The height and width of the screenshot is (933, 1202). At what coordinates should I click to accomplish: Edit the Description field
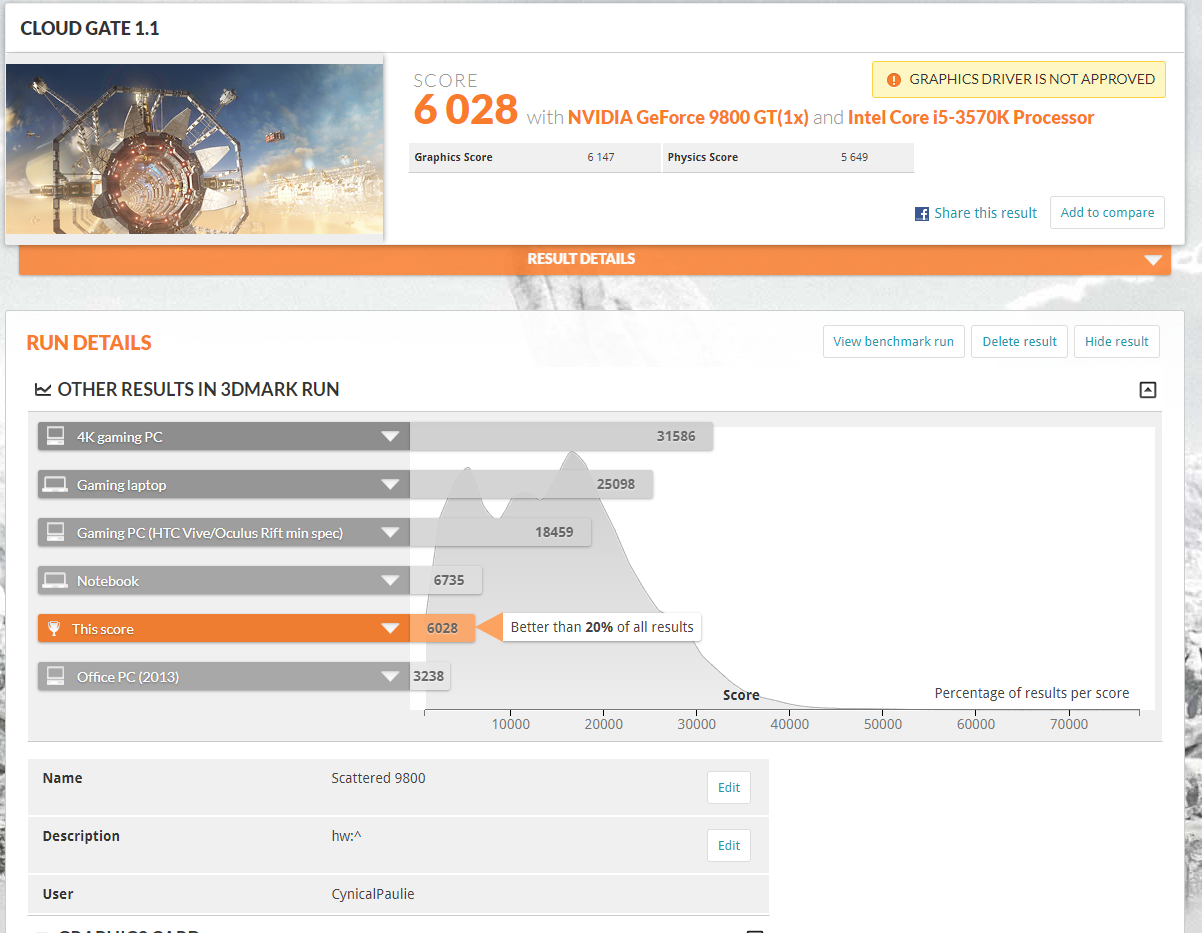point(729,845)
